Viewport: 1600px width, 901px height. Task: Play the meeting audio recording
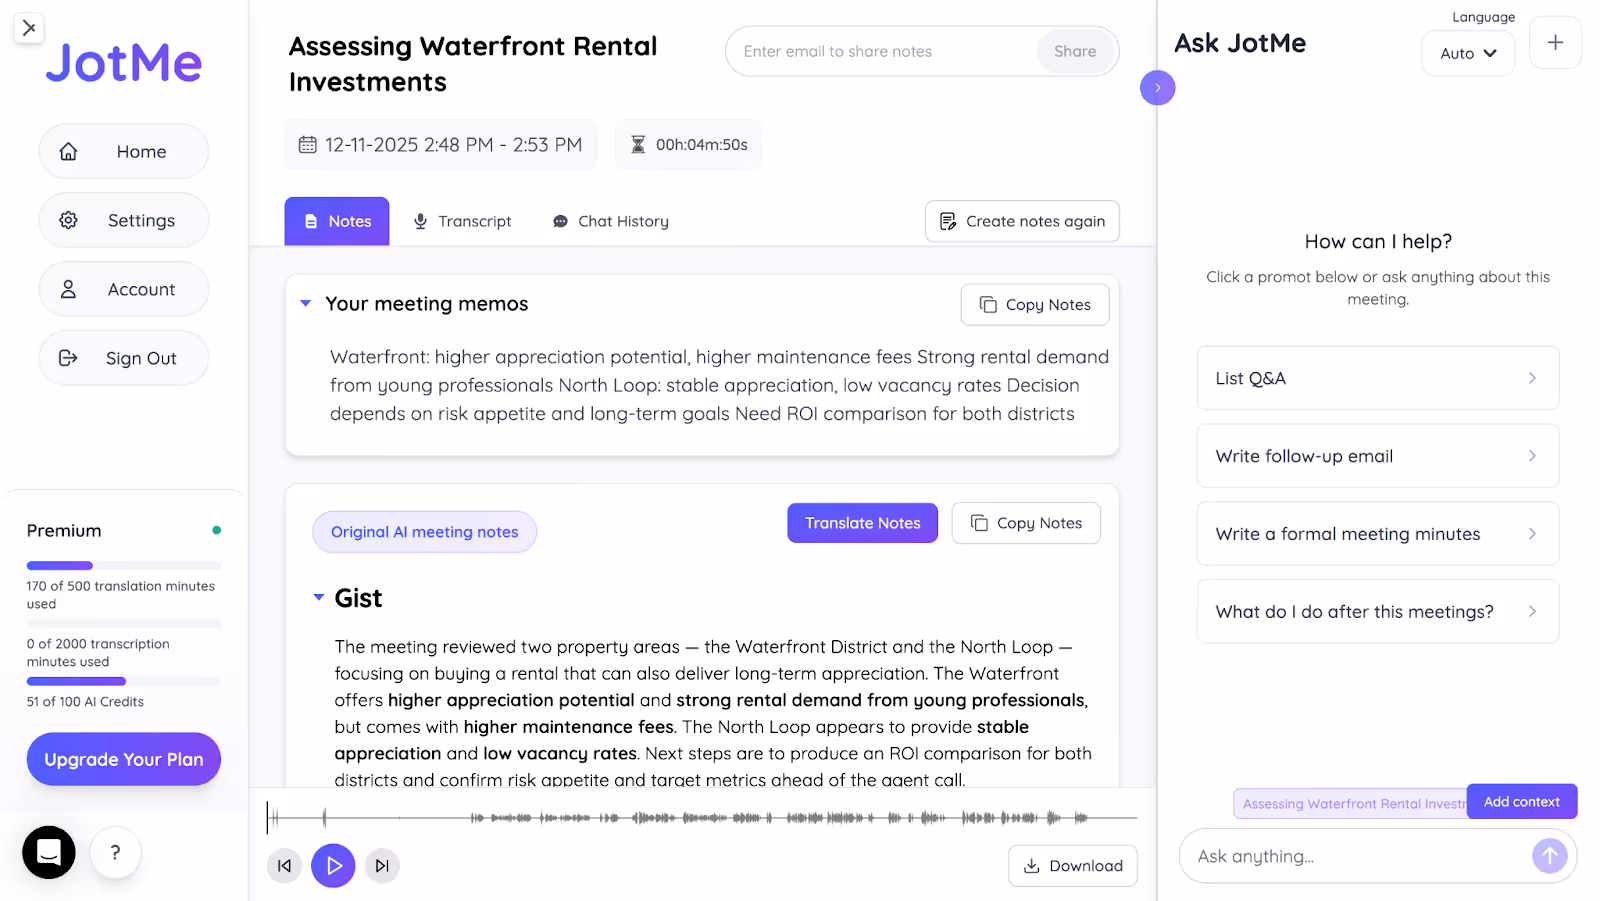coord(333,866)
